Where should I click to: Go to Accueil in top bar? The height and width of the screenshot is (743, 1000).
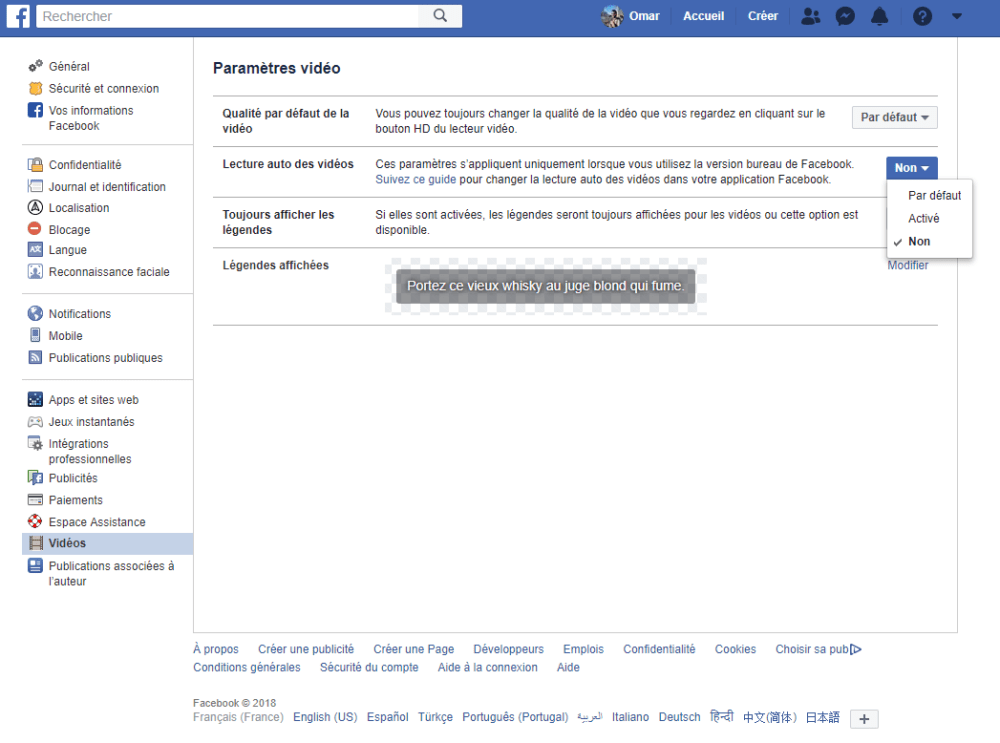click(x=703, y=16)
